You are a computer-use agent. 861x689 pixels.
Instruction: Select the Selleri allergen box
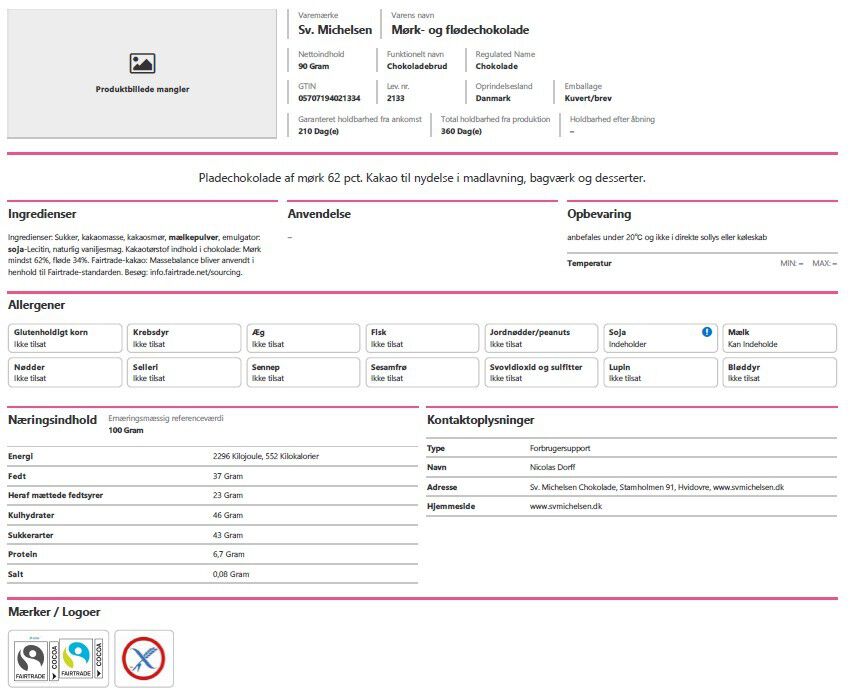point(184,373)
